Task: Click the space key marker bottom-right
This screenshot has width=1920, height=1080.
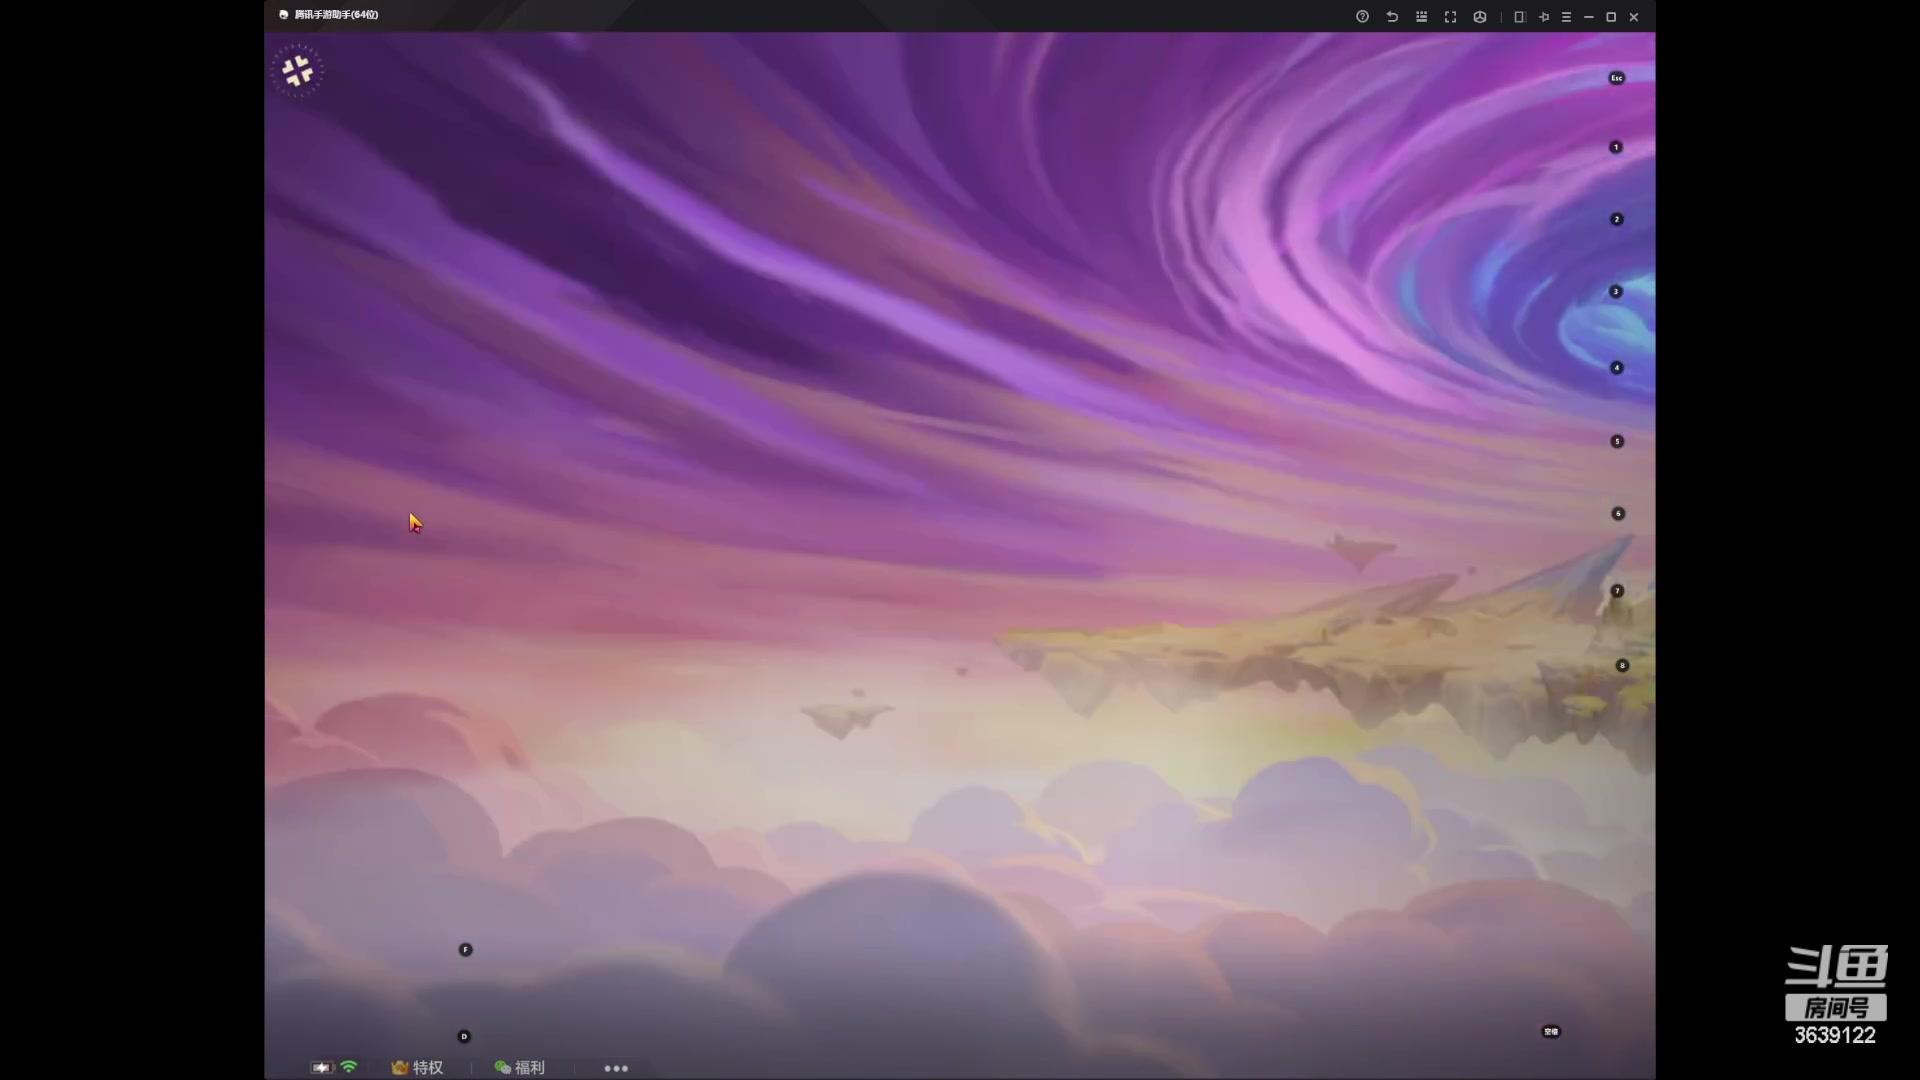Action: [1551, 1032]
